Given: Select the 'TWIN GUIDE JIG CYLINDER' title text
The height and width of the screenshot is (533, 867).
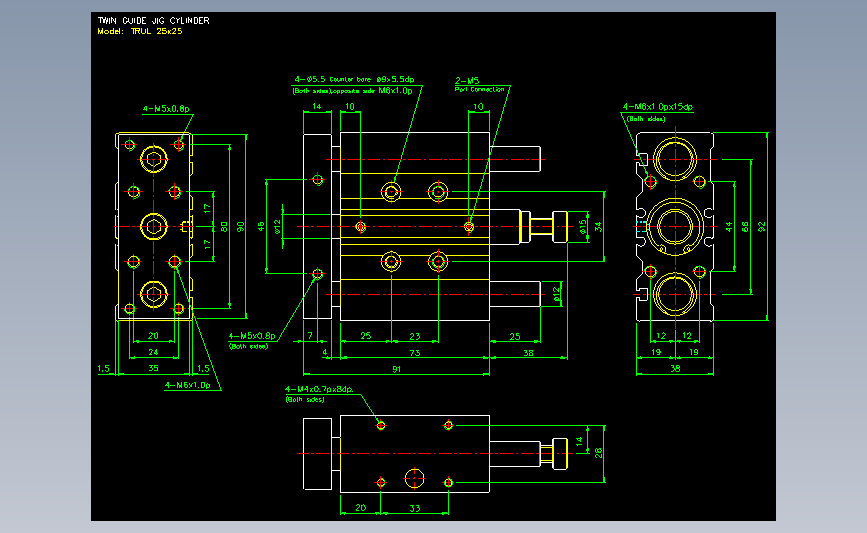Looking at the screenshot, I should tap(154, 20).
